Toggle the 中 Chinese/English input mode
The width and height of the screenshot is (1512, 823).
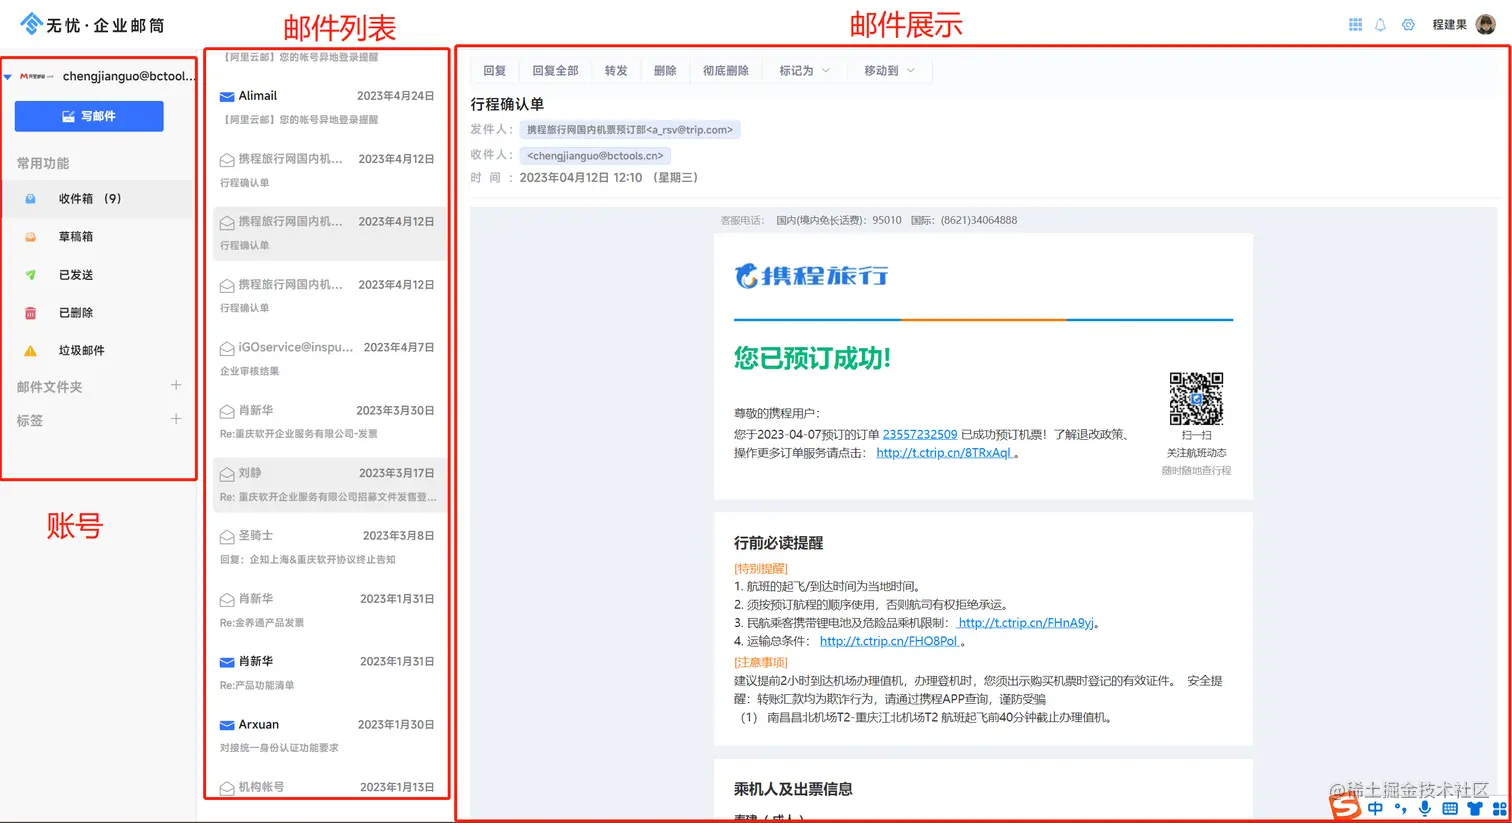click(1376, 808)
